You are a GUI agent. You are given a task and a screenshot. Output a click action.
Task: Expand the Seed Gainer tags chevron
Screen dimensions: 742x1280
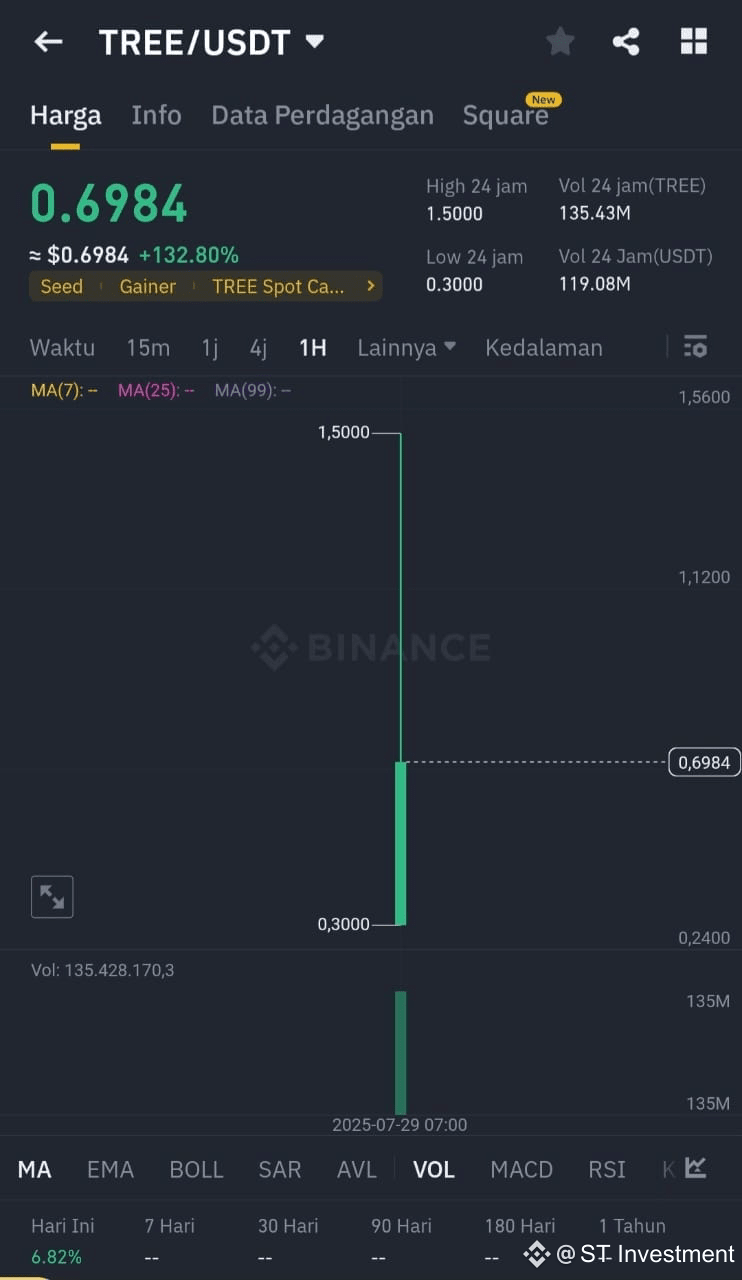coord(371,286)
